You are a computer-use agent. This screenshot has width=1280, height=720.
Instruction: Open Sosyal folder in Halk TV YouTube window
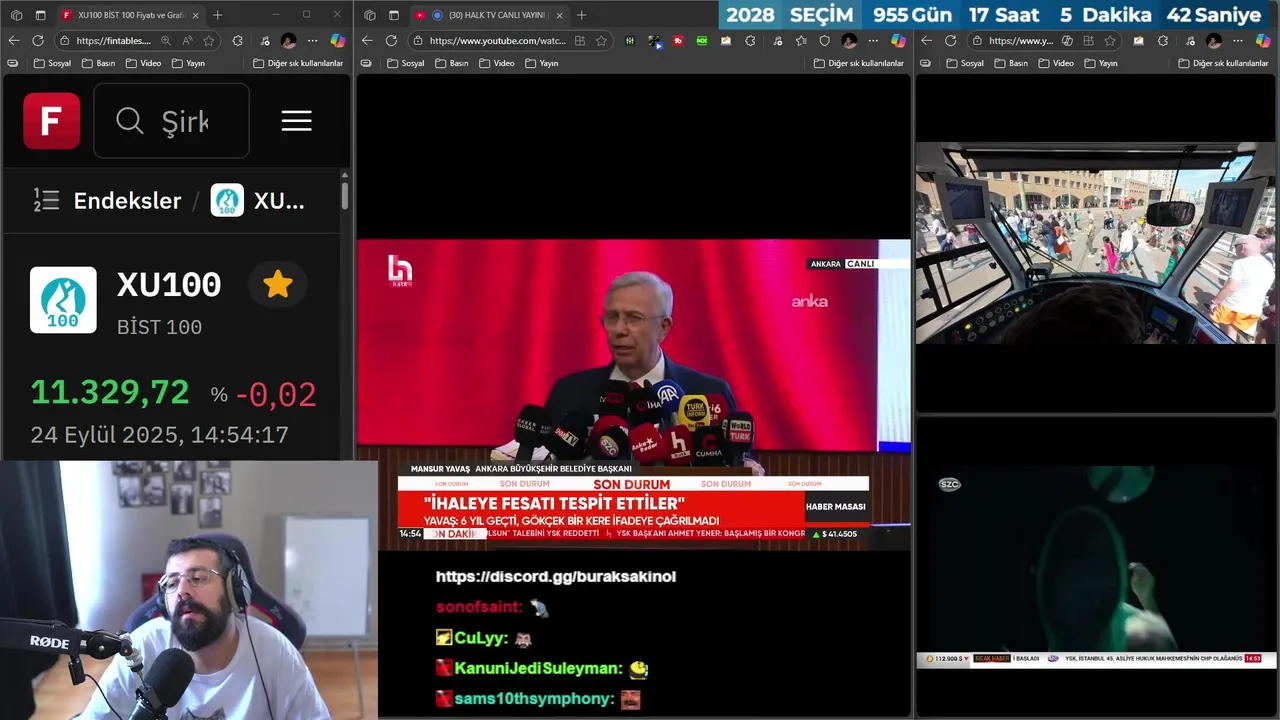tap(405, 63)
